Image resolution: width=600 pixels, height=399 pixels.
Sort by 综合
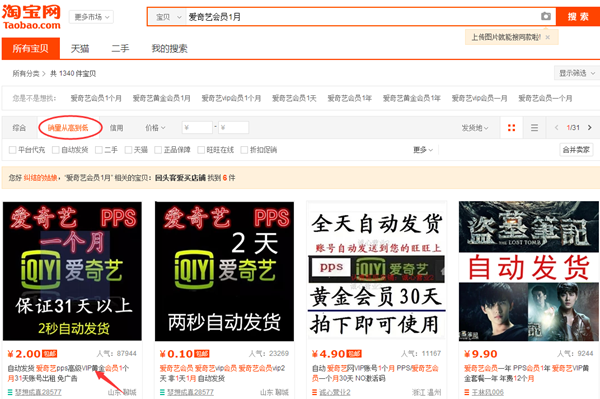click(19, 128)
